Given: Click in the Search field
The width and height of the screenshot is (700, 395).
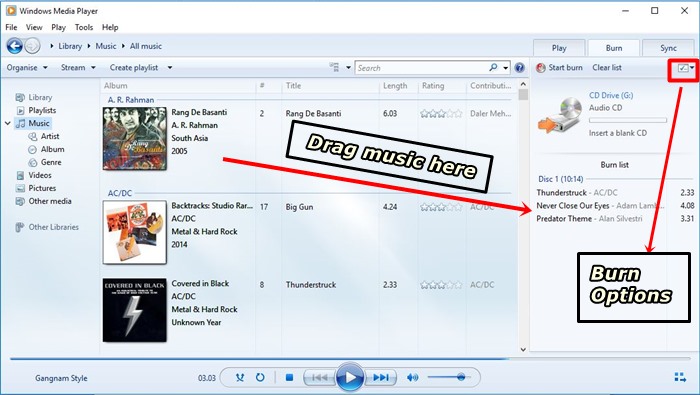Looking at the screenshot, I should (422, 68).
